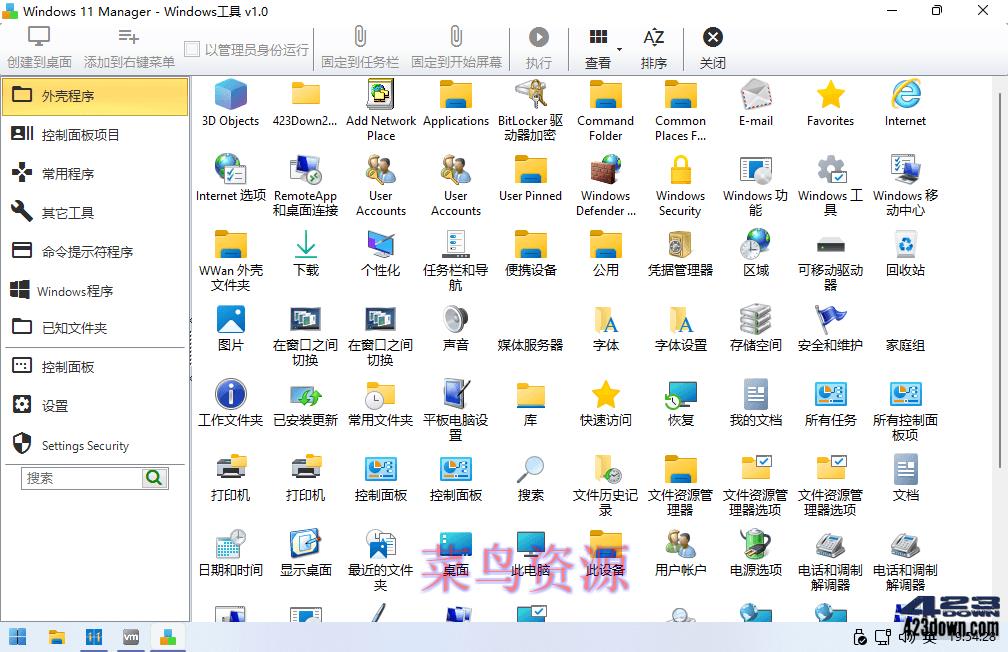The height and width of the screenshot is (652, 1008).
Task: Select the Windows Defender item
Action: coord(605,178)
